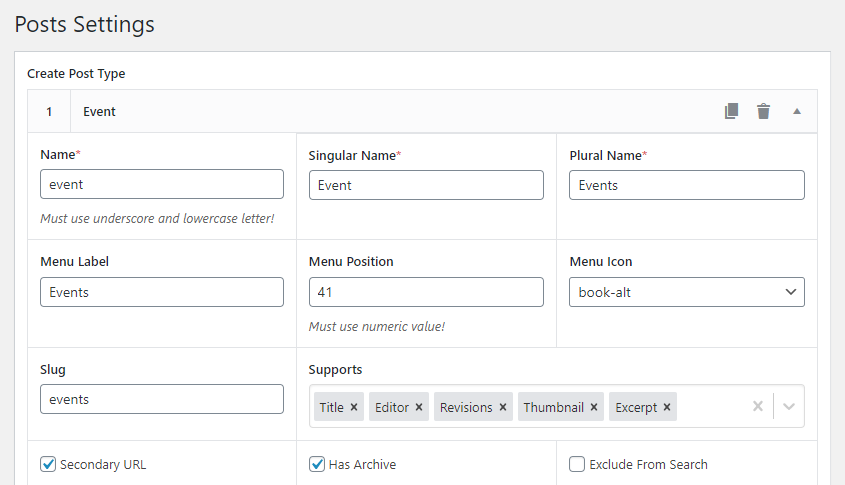Remove the Editor tag from Supports
Viewport: 845px width, 485px height.
pos(419,407)
